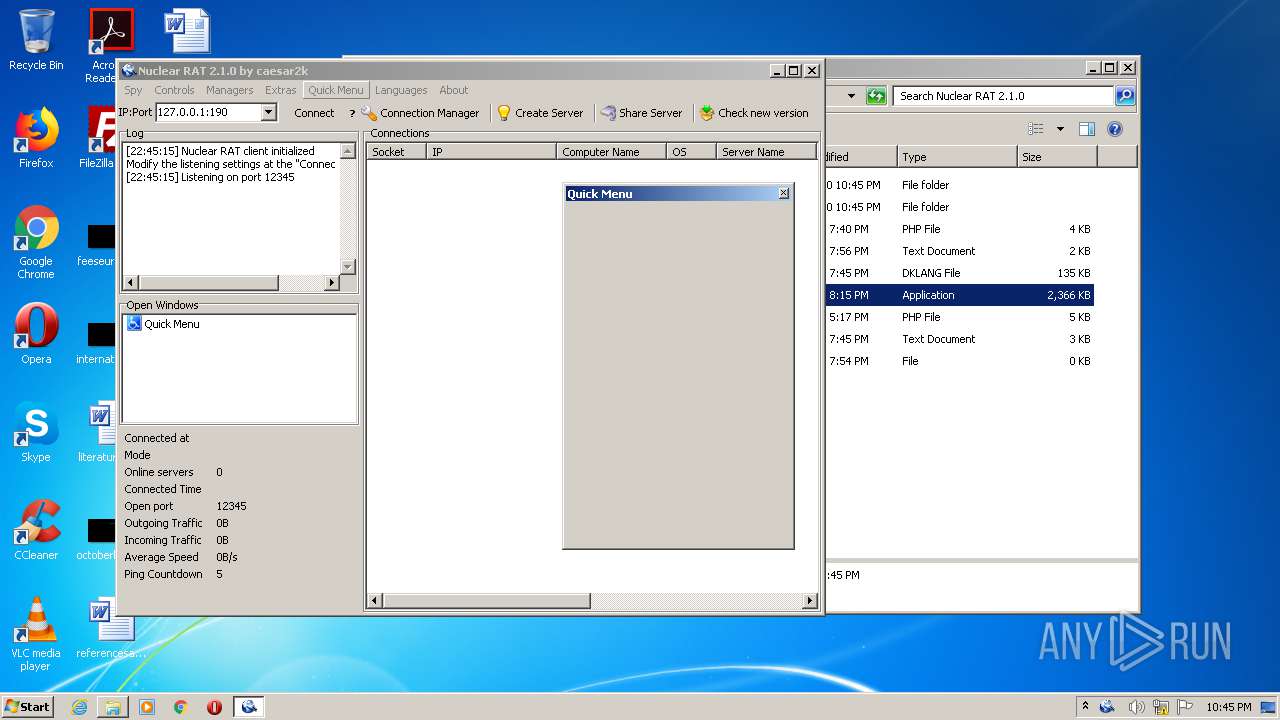Open the Controls menu
This screenshot has width=1280, height=720.
pyautogui.click(x=174, y=90)
